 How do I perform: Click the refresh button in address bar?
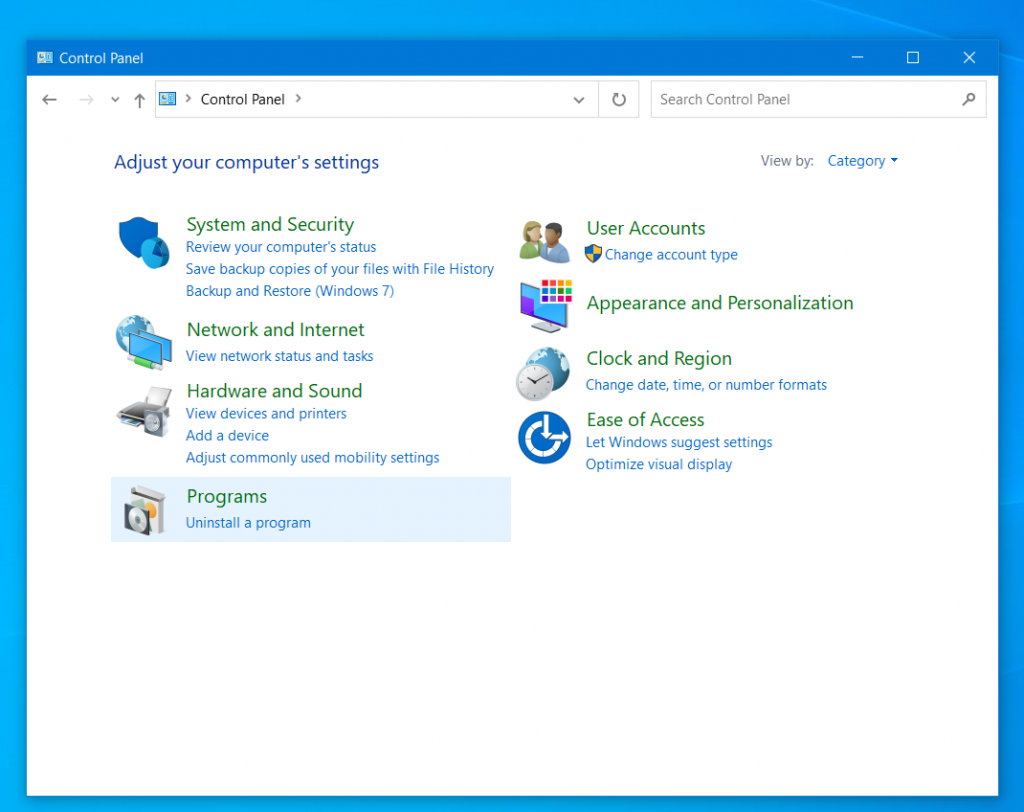(x=617, y=99)
